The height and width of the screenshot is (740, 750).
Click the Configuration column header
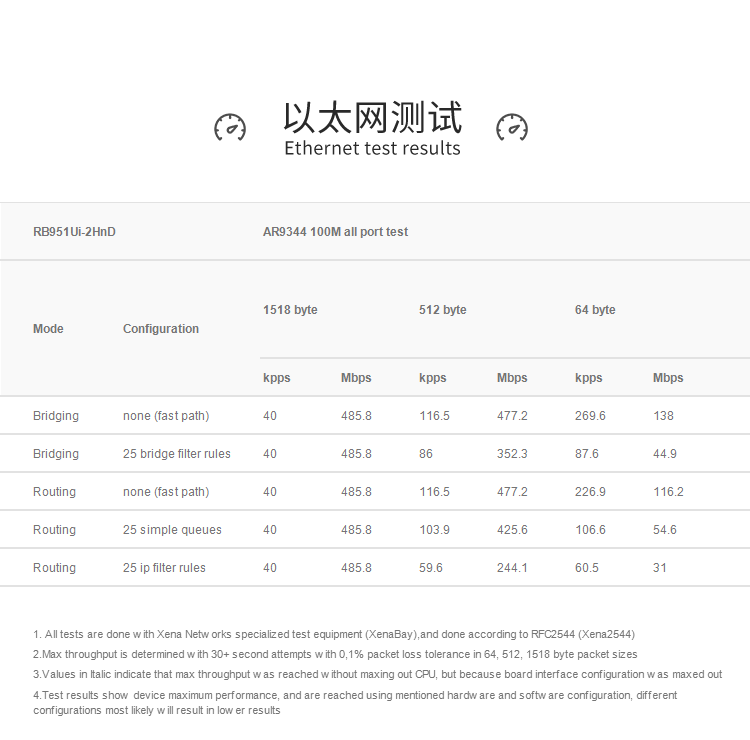(161, 329)
